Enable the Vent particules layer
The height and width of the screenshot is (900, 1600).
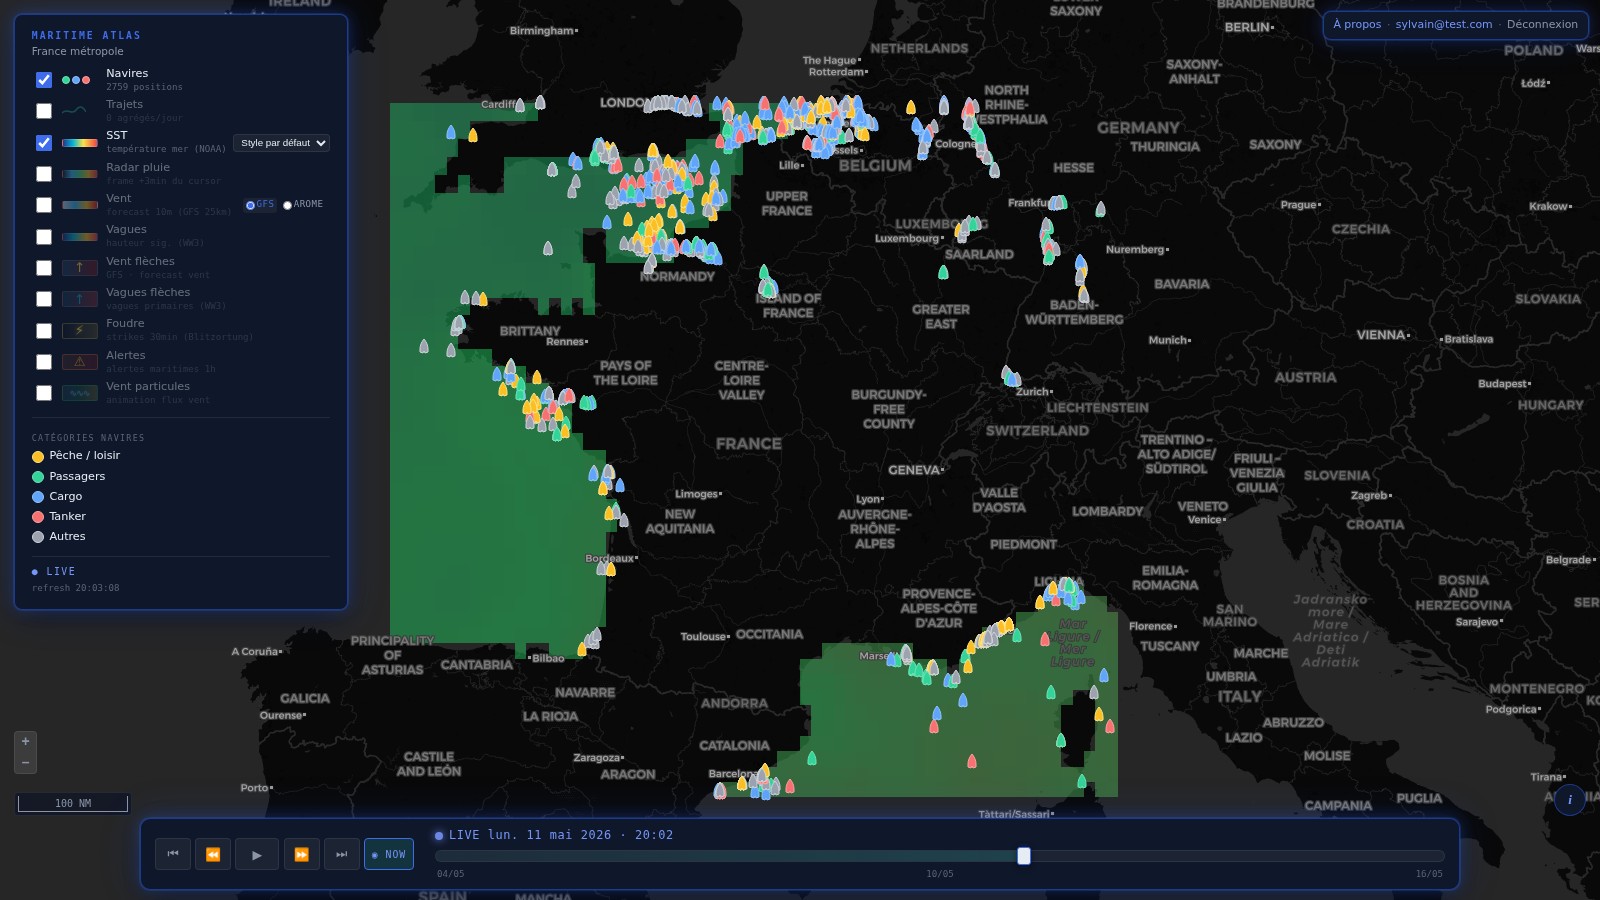44,393
